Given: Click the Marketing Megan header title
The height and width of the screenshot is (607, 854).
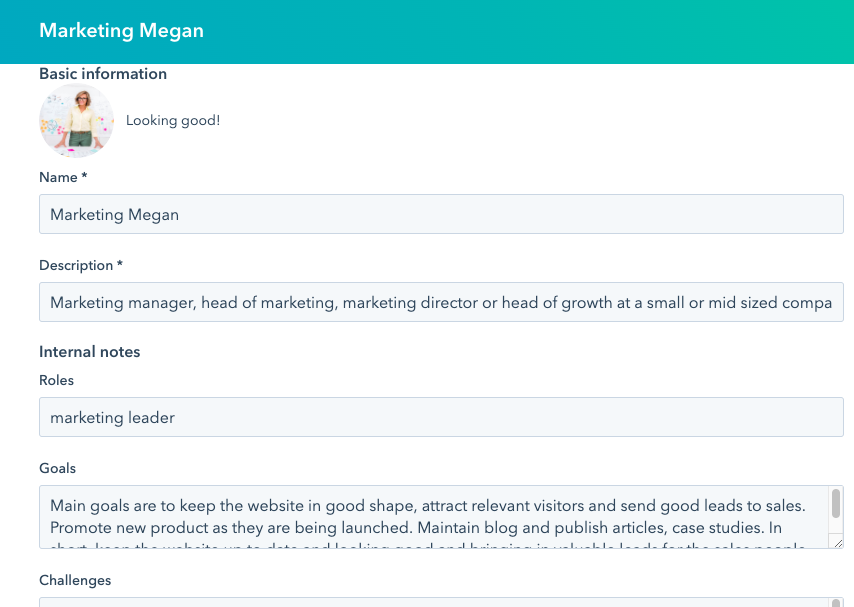Looking at the screenshot, I should click(x=121, y=31).
